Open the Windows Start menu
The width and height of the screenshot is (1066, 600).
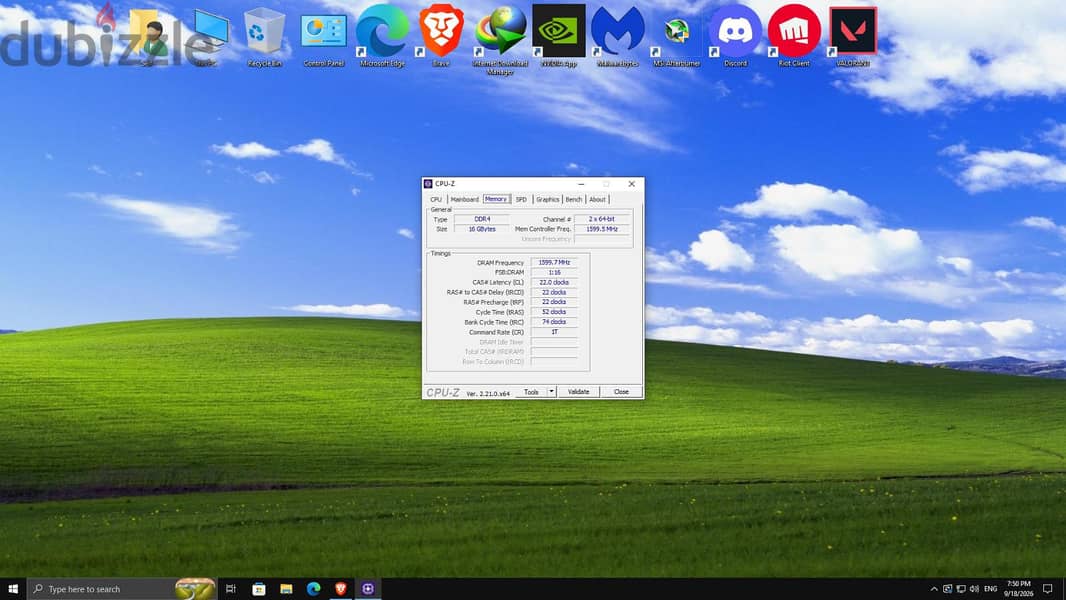click(x=13, y=588)
